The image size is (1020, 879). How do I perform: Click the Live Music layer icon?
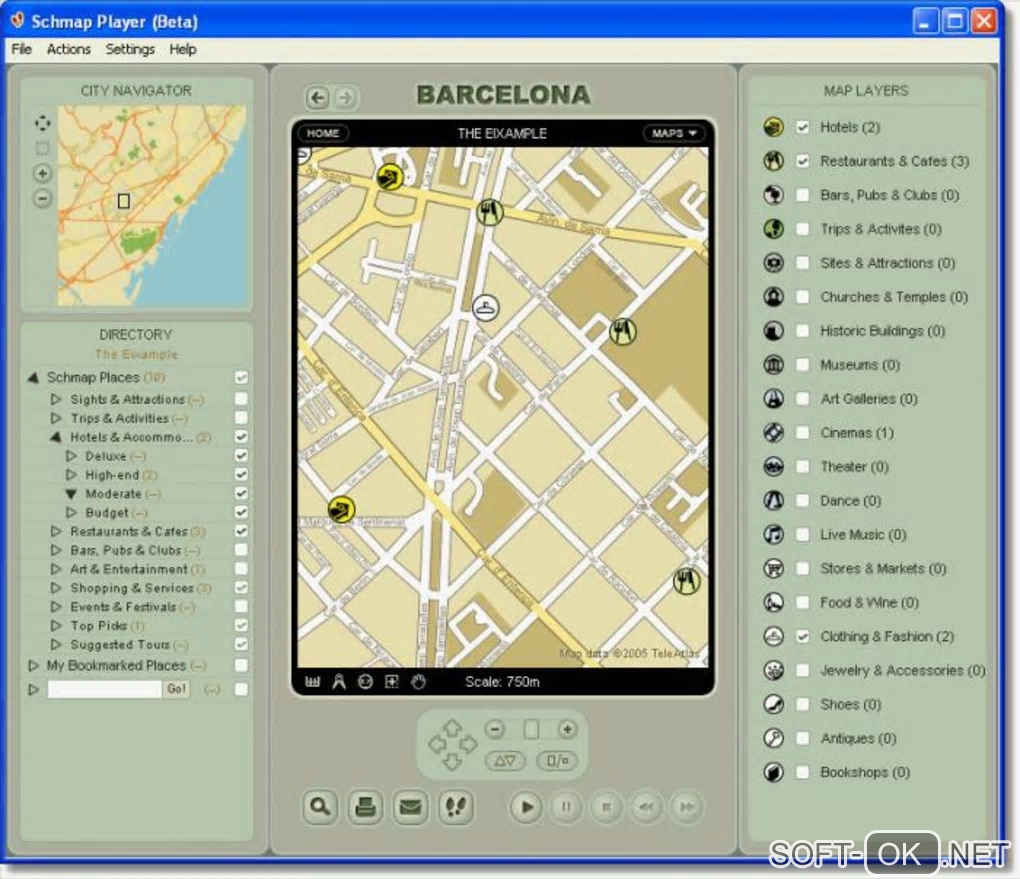(x=773, y=534)
